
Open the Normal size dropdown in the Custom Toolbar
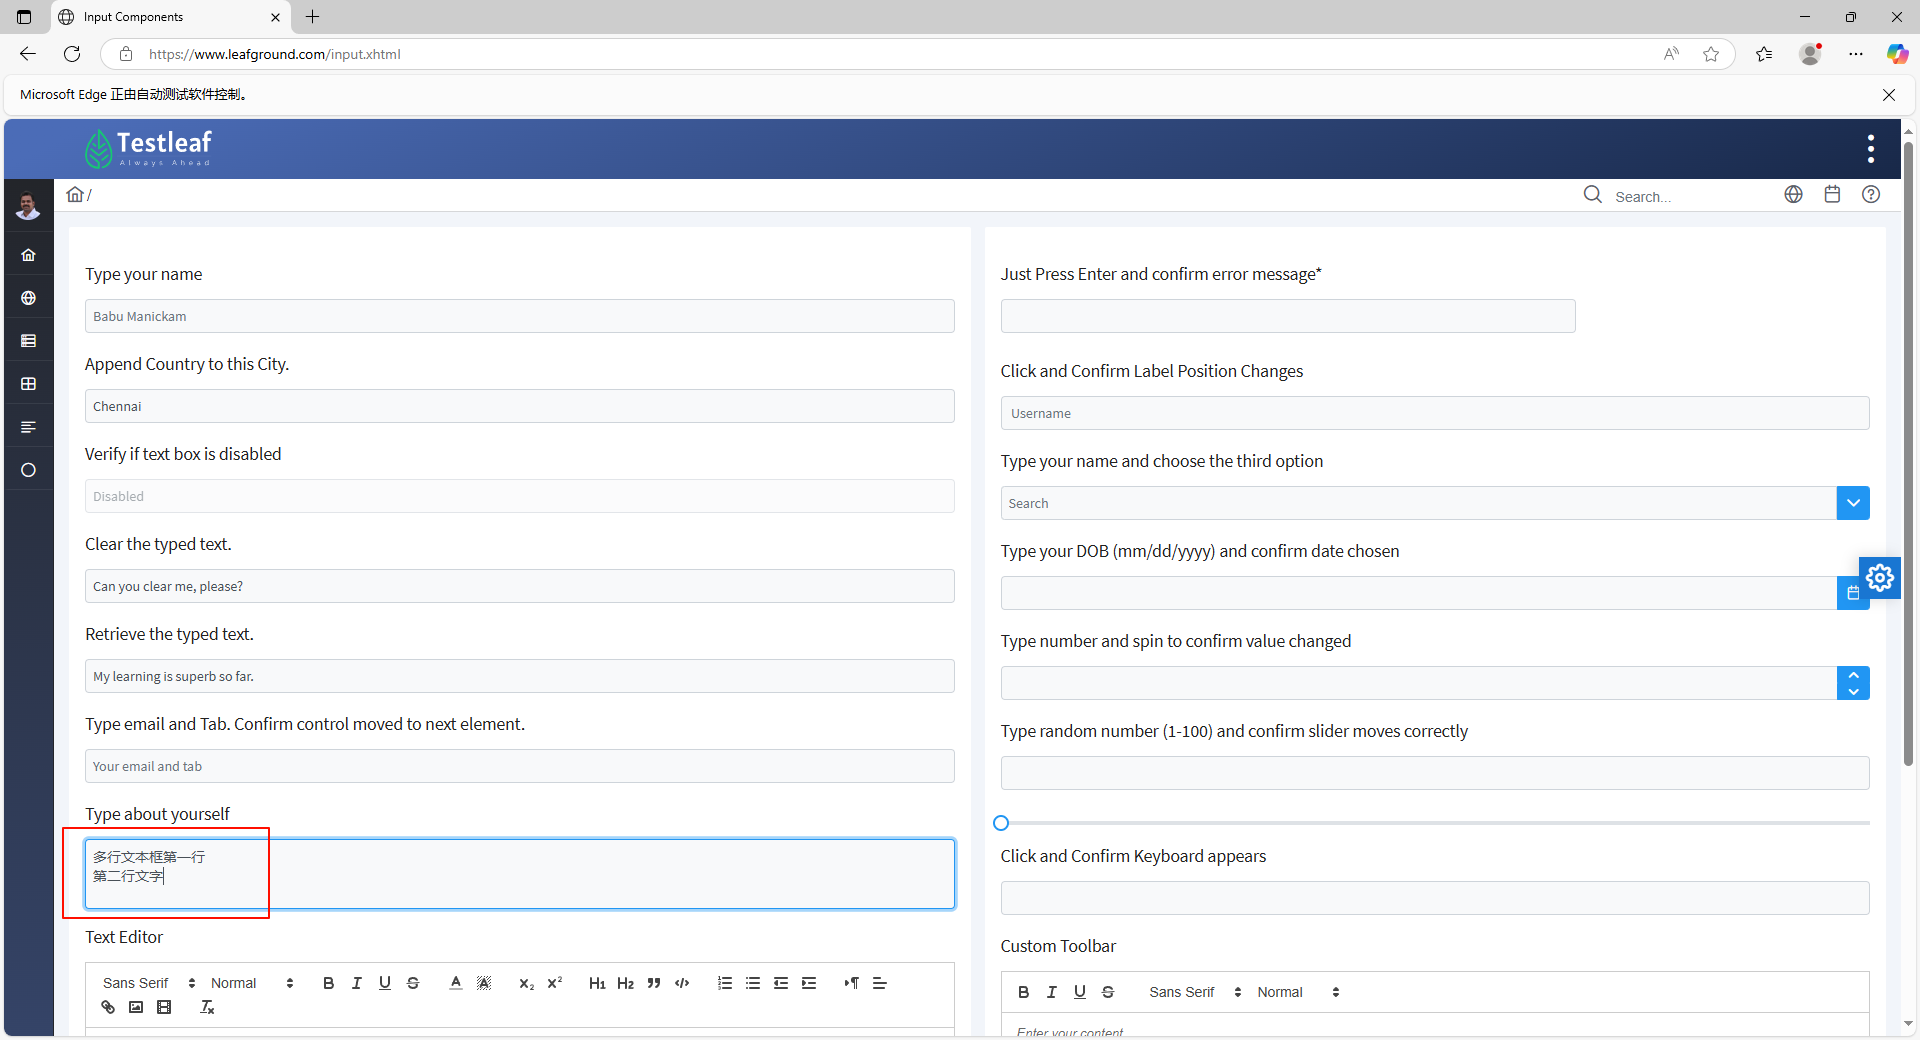[1298, 992]
